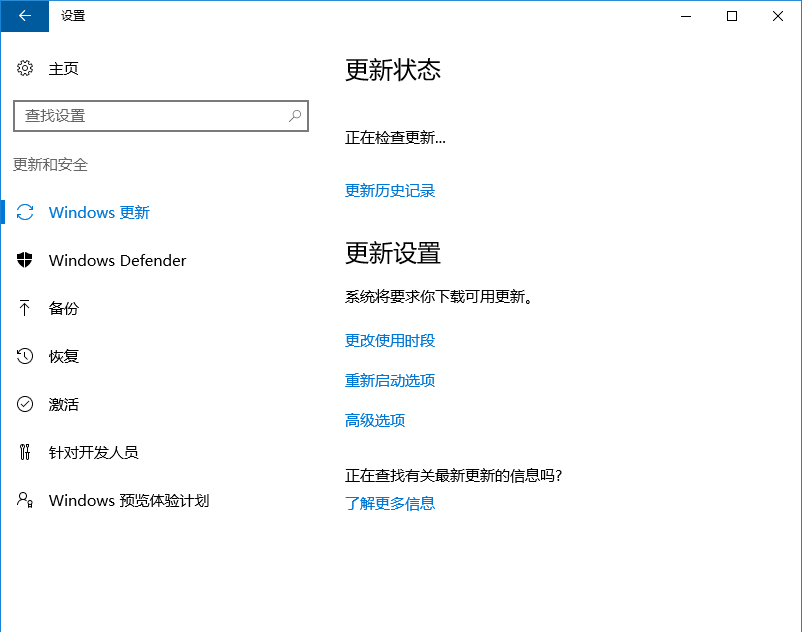Switch to the Windows Defender section
802x632 pixels.
[117, 260]
